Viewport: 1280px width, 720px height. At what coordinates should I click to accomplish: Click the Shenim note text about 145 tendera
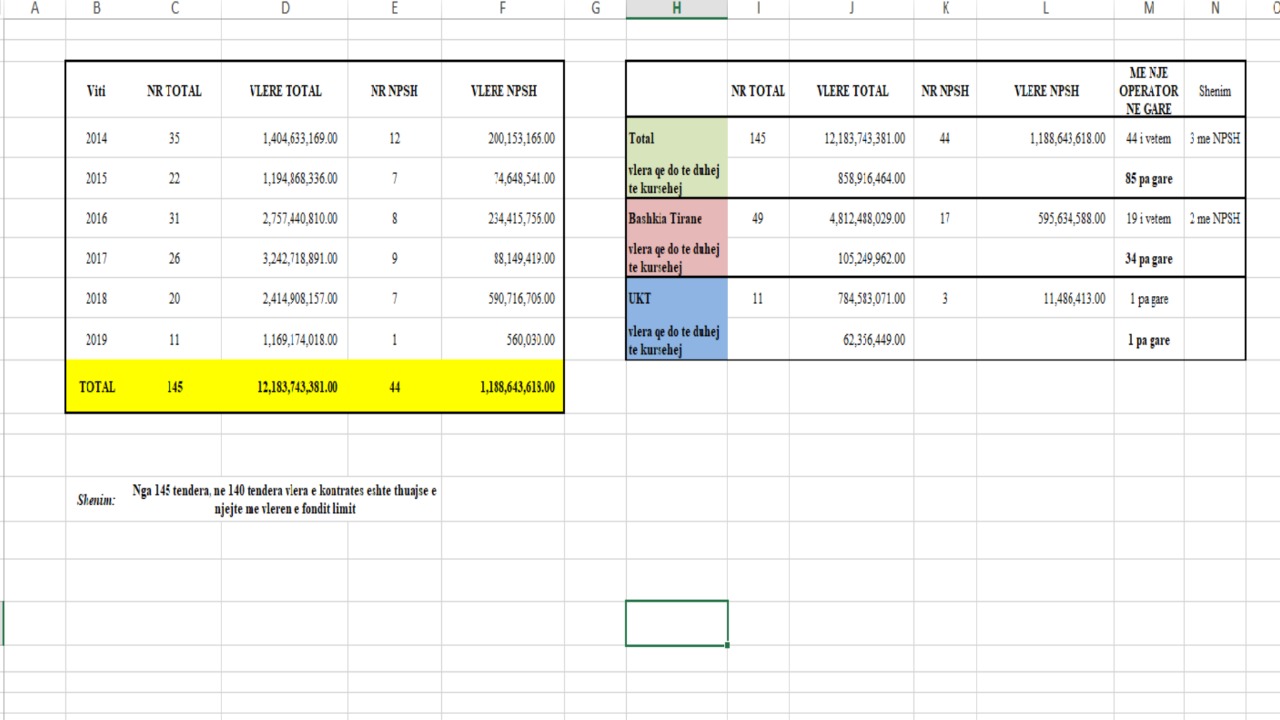click(x=284, y=500)
